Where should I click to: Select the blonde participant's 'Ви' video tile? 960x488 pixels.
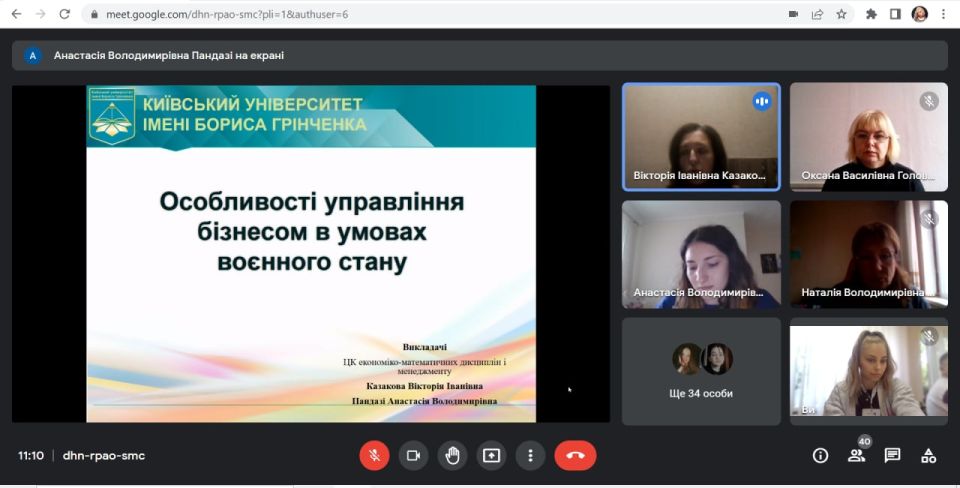coord(869,371)
